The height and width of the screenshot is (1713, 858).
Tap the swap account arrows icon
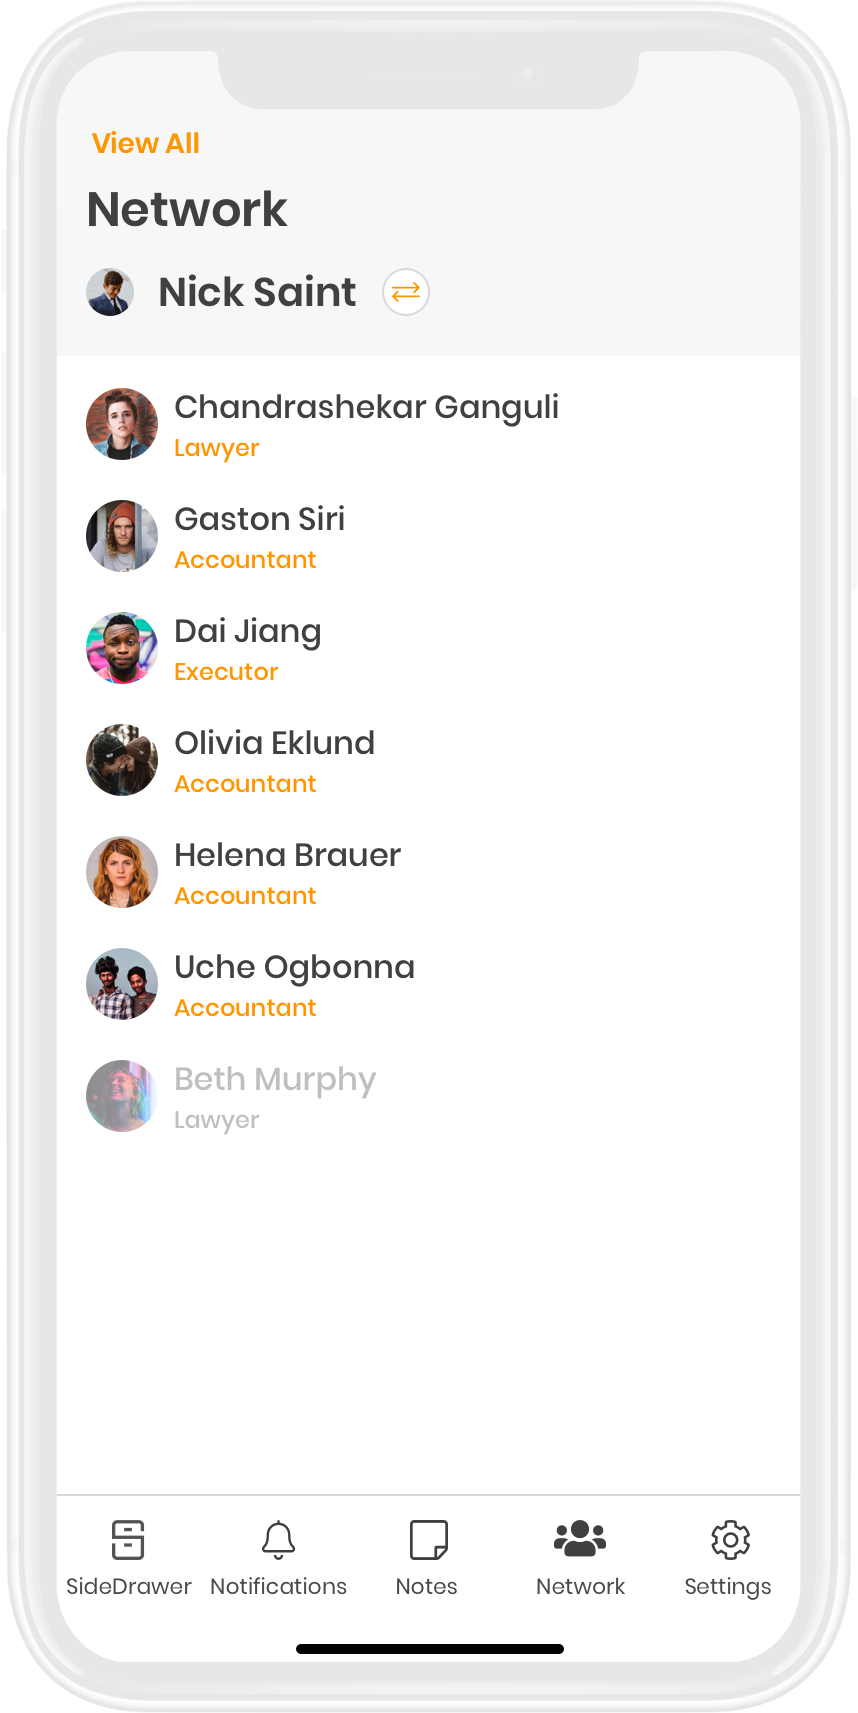tap(406, 292)
